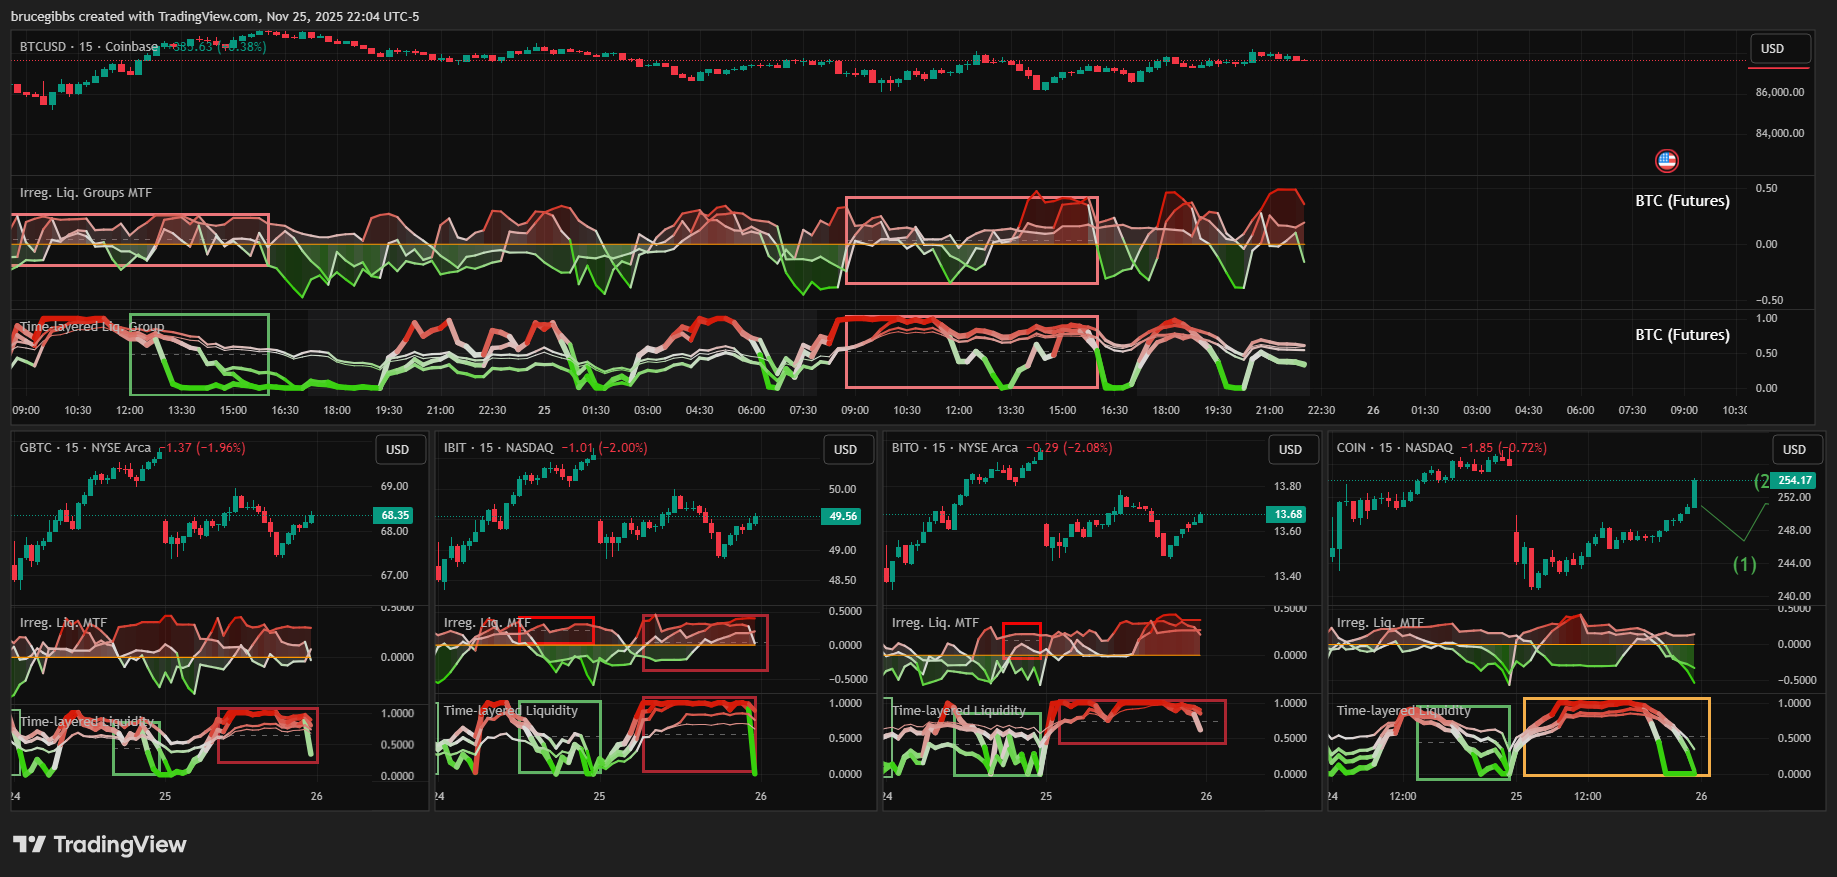Viewport: 1837px width, 877px height.
Task: Select the BTCUSD Coinbase symbol title
Action: click(88, 47)
